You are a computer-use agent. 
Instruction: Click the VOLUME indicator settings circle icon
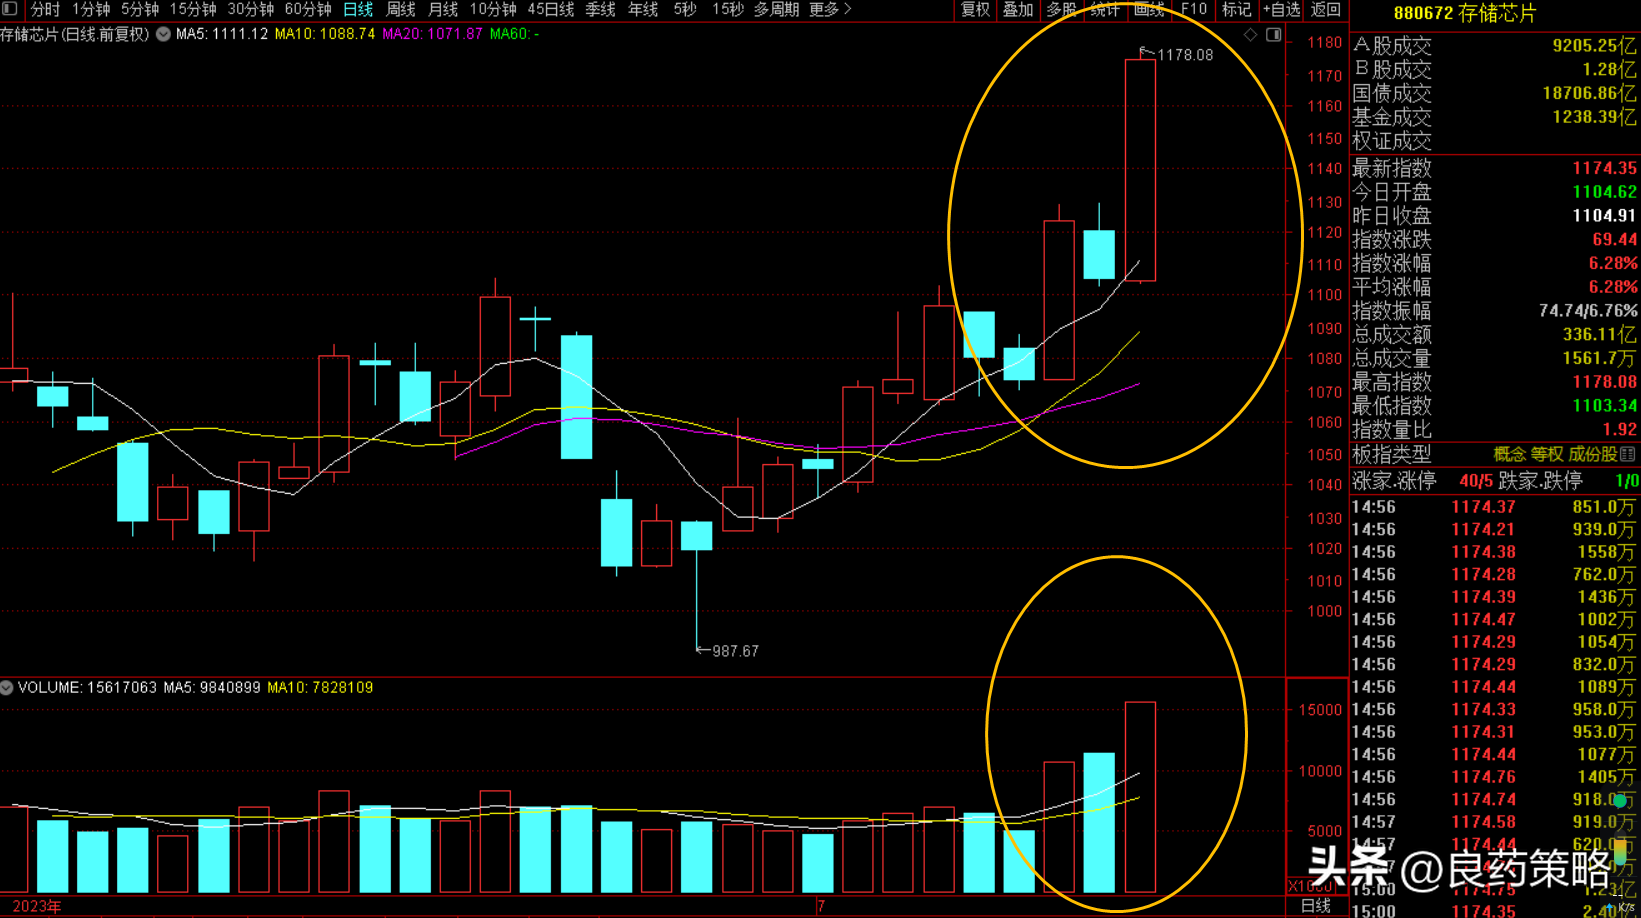(x=7, y=688)
